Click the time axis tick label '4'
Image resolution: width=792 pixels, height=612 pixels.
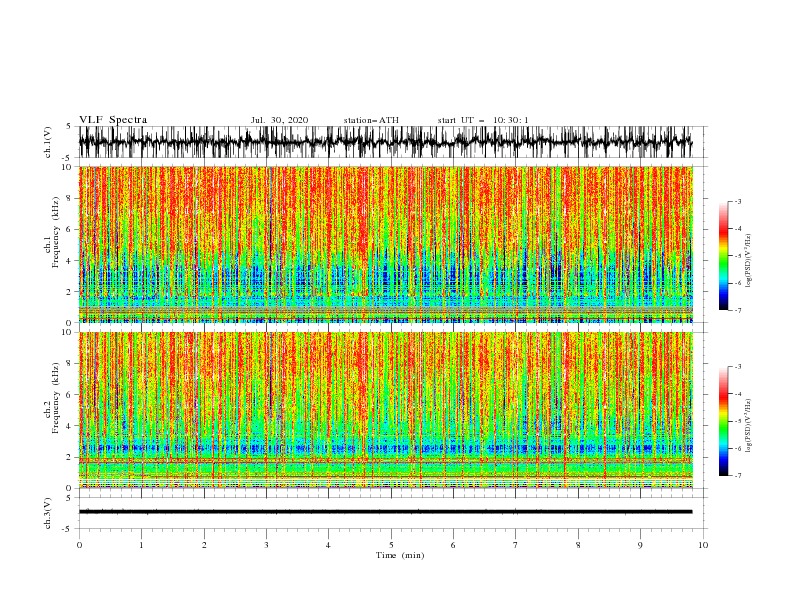[328, 545]
